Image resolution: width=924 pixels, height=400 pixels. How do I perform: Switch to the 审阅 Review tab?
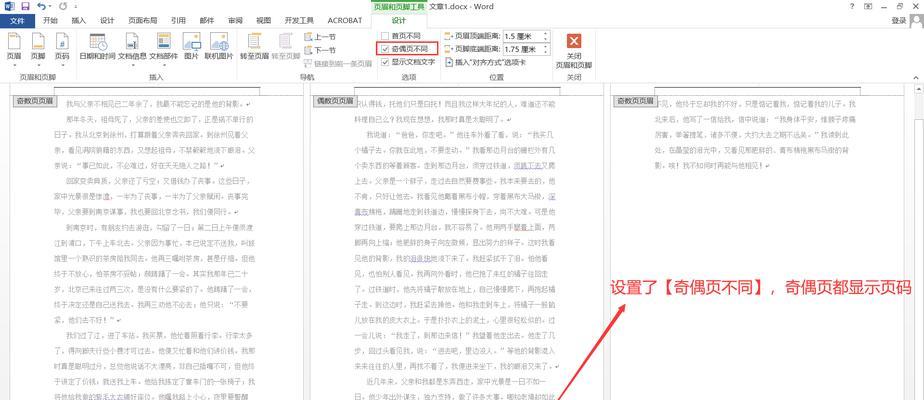[235, 20]
